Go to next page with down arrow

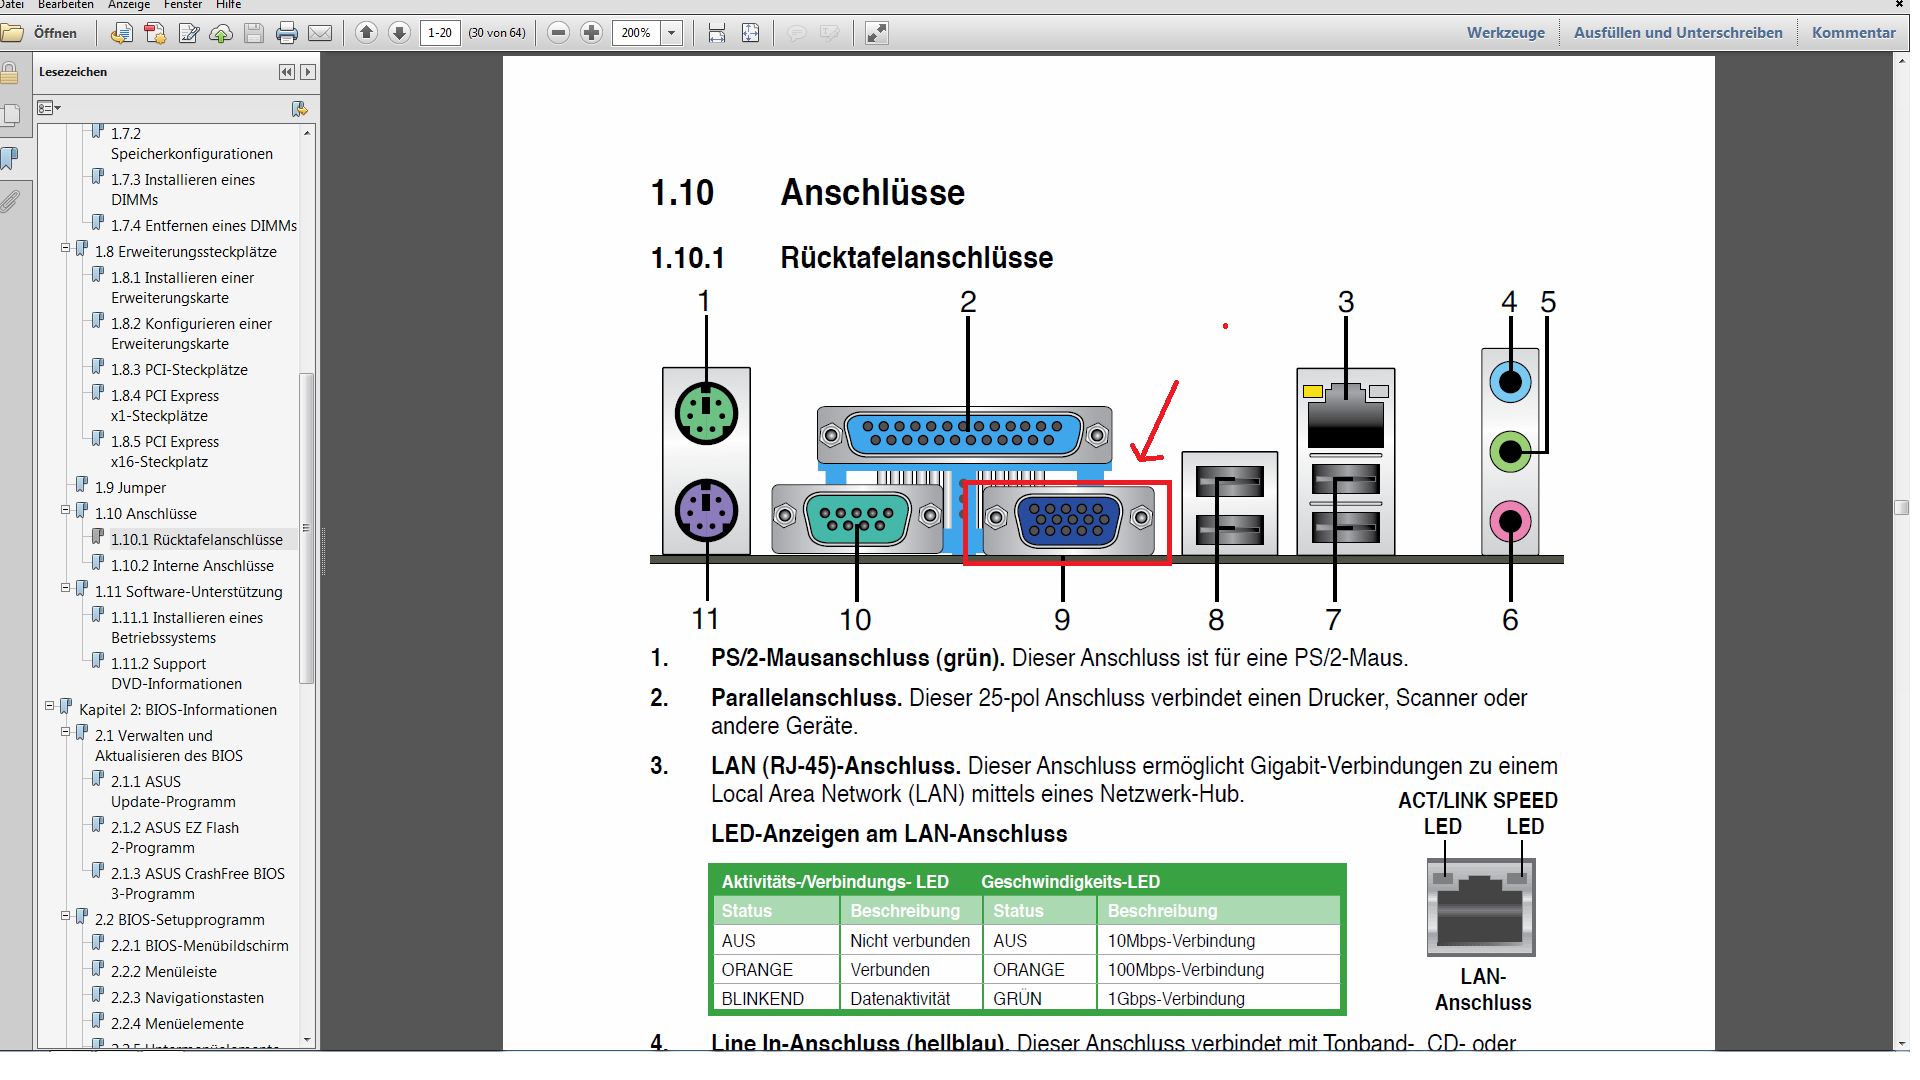(399, 33)
